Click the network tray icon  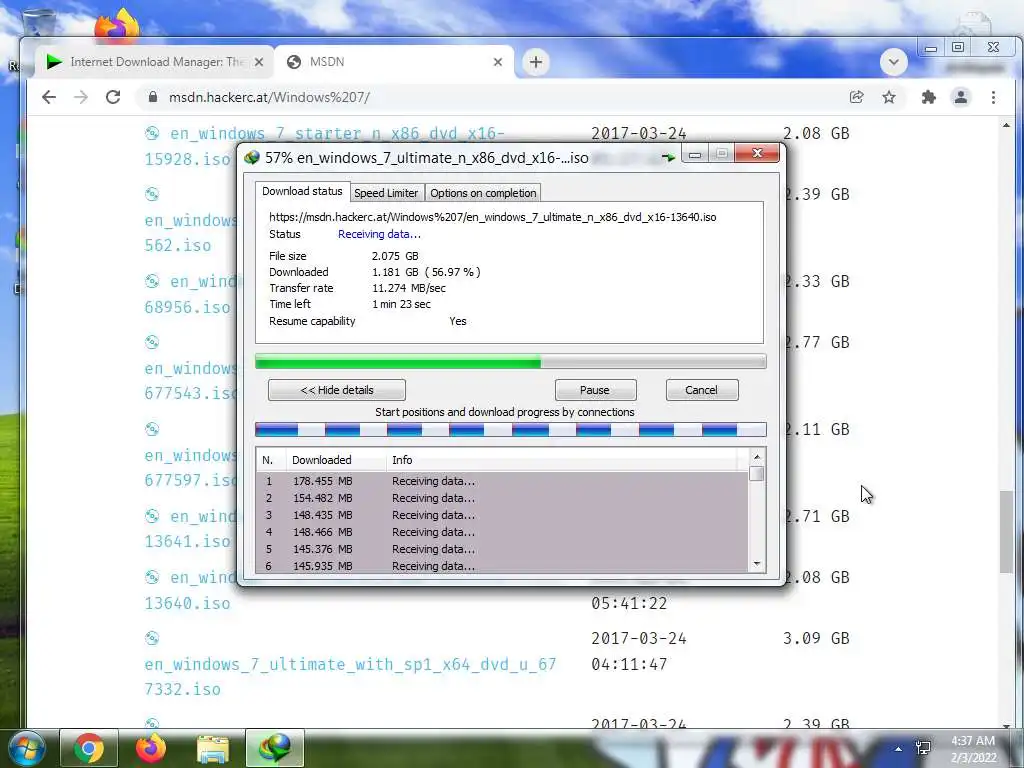pyautogui.click(x=923, y=748)
